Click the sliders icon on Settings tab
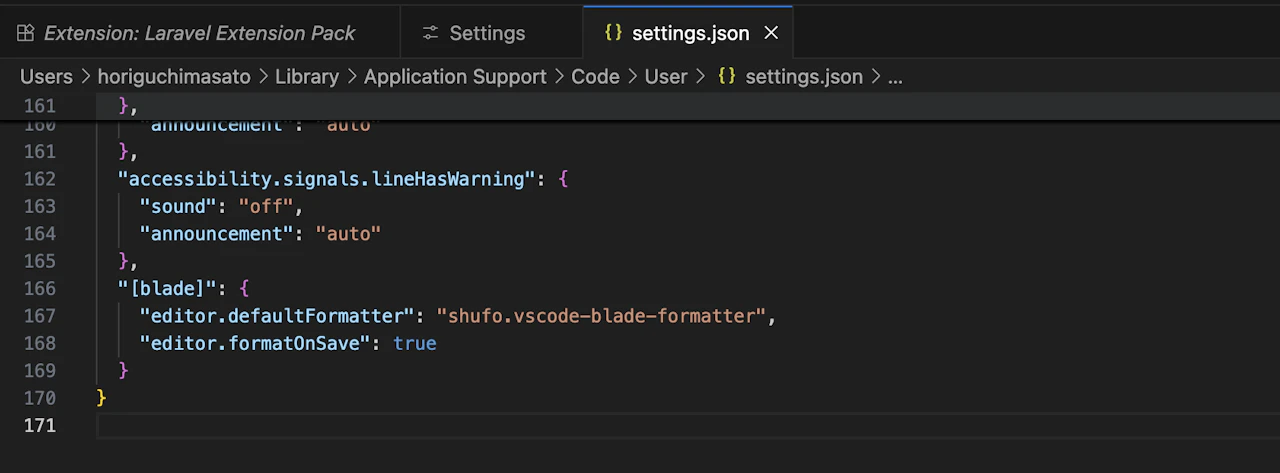1280x473 pixels. coord(431,33)
